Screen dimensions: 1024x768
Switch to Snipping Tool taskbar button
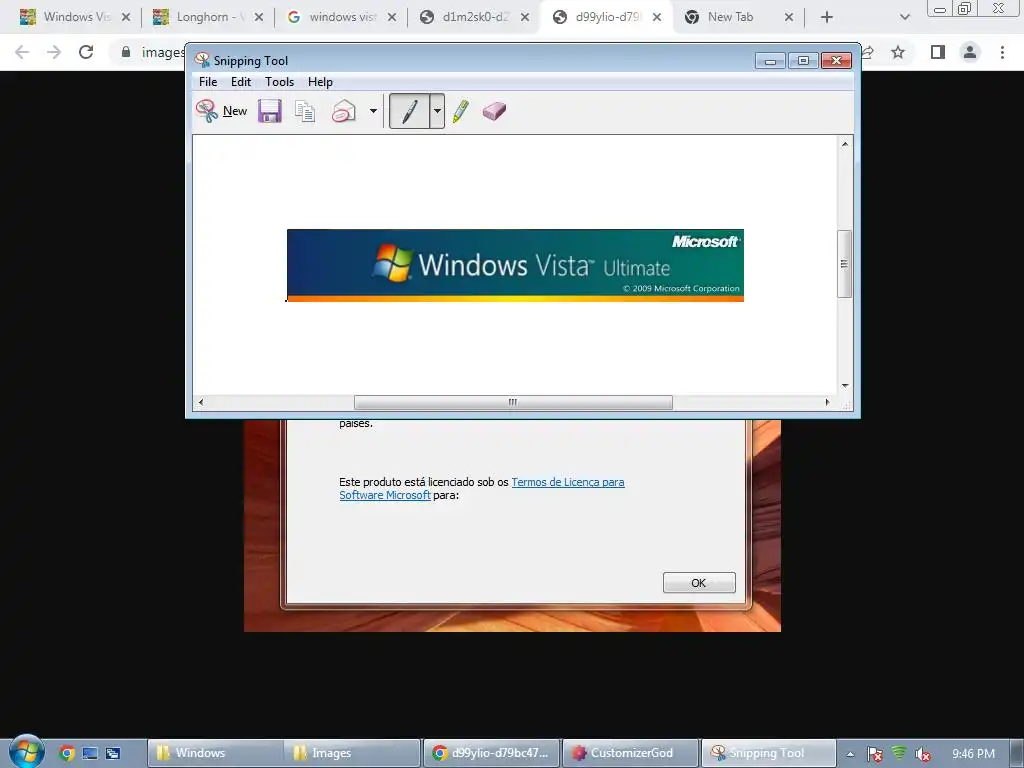pyautogui.click(x=769, y=753)
